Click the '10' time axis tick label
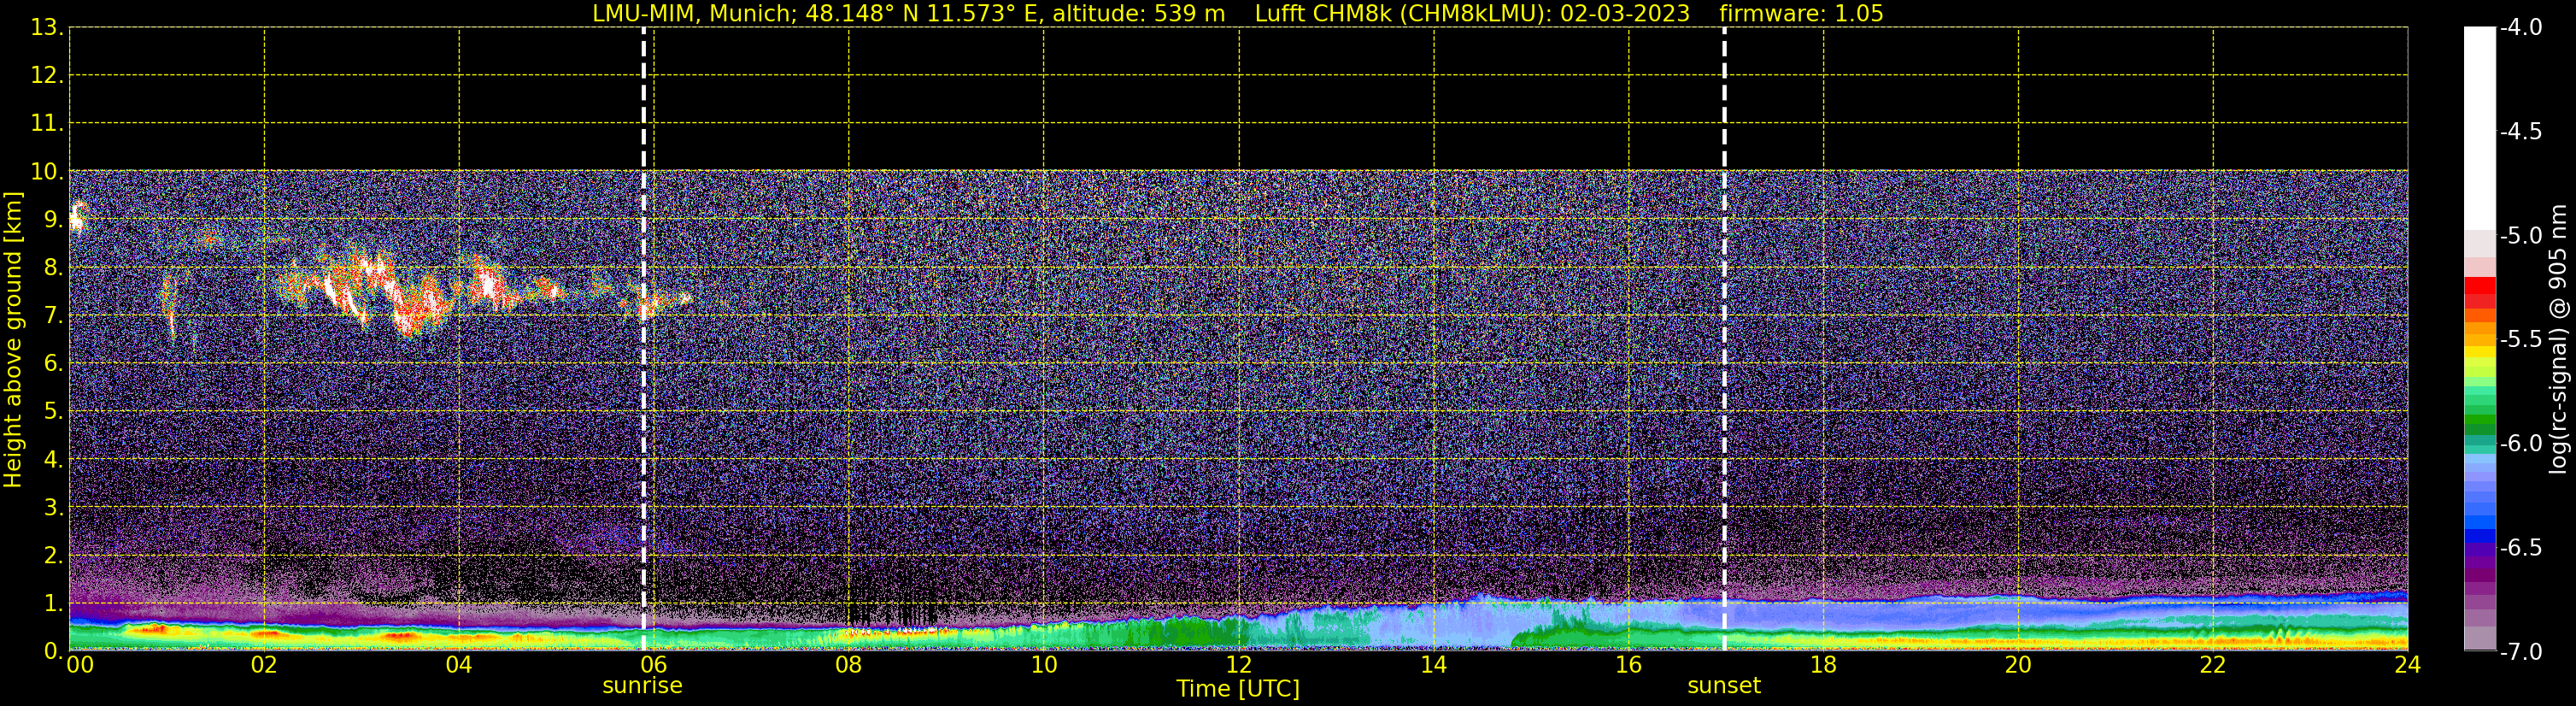Image resolution: width=2576 pixels, height=706 pixels. click(1043, 665)
